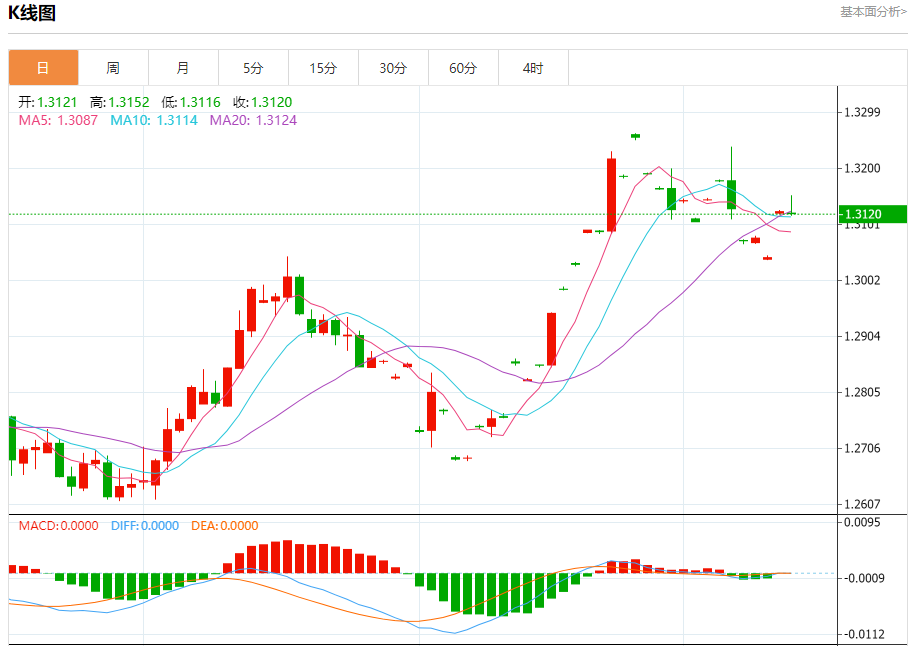The height and width of the screenshot is (646, 916).
Task: Switch to the 周 weekly tab
Action: (113, 68)
